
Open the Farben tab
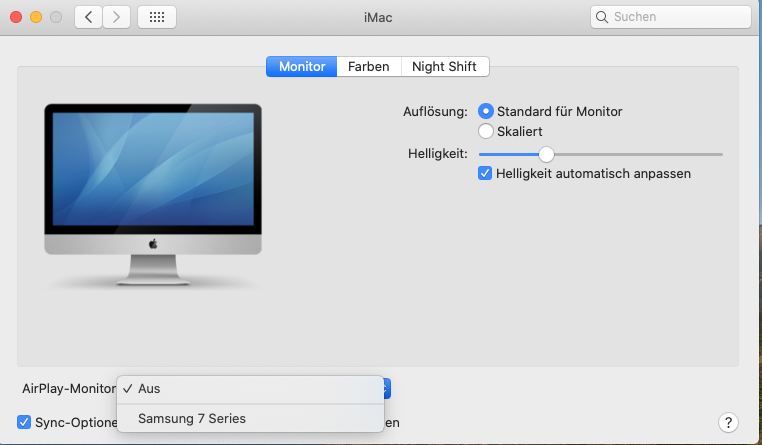point(368,67)
